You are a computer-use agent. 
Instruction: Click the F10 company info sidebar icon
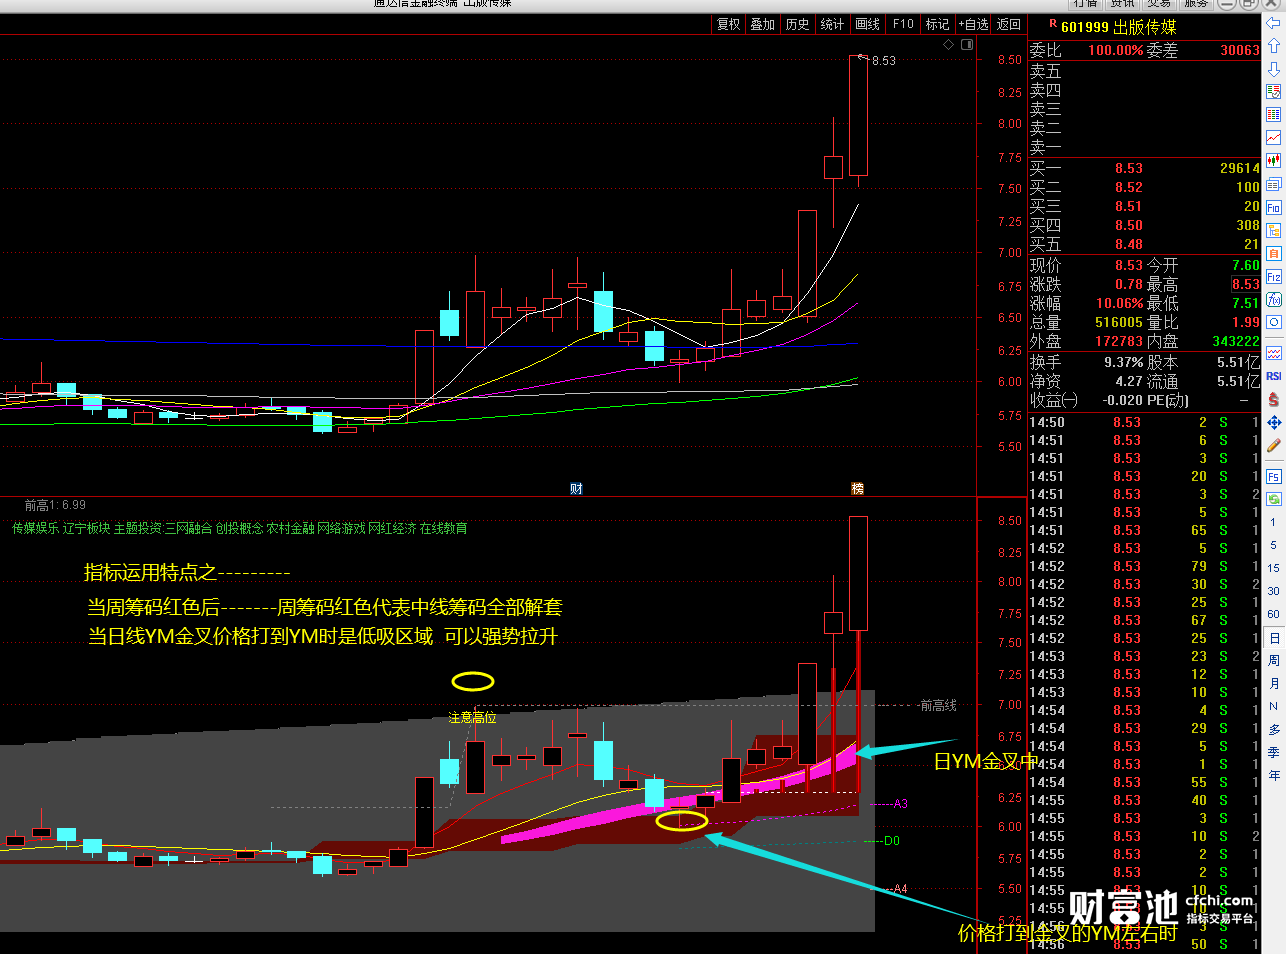pyautogui.click(x=1274, y=207)
